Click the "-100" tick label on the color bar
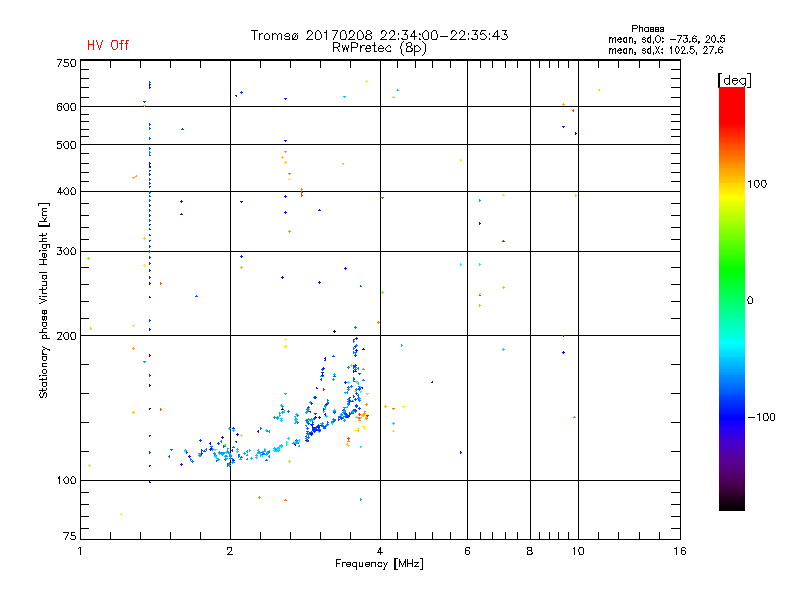This screenshot has height=600, width=800. 761,417
